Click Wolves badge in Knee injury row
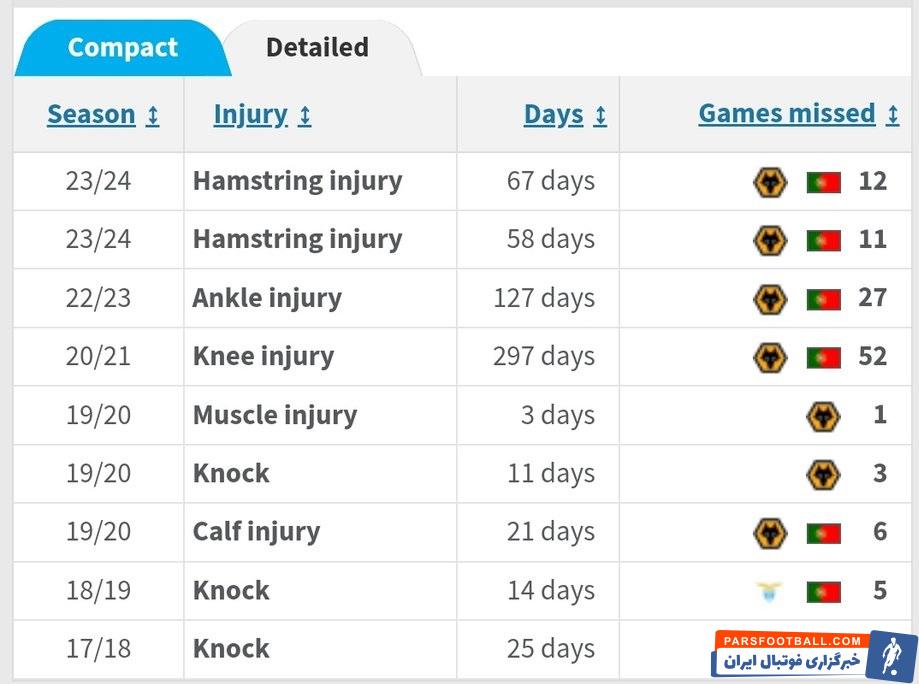 (769, 357)
